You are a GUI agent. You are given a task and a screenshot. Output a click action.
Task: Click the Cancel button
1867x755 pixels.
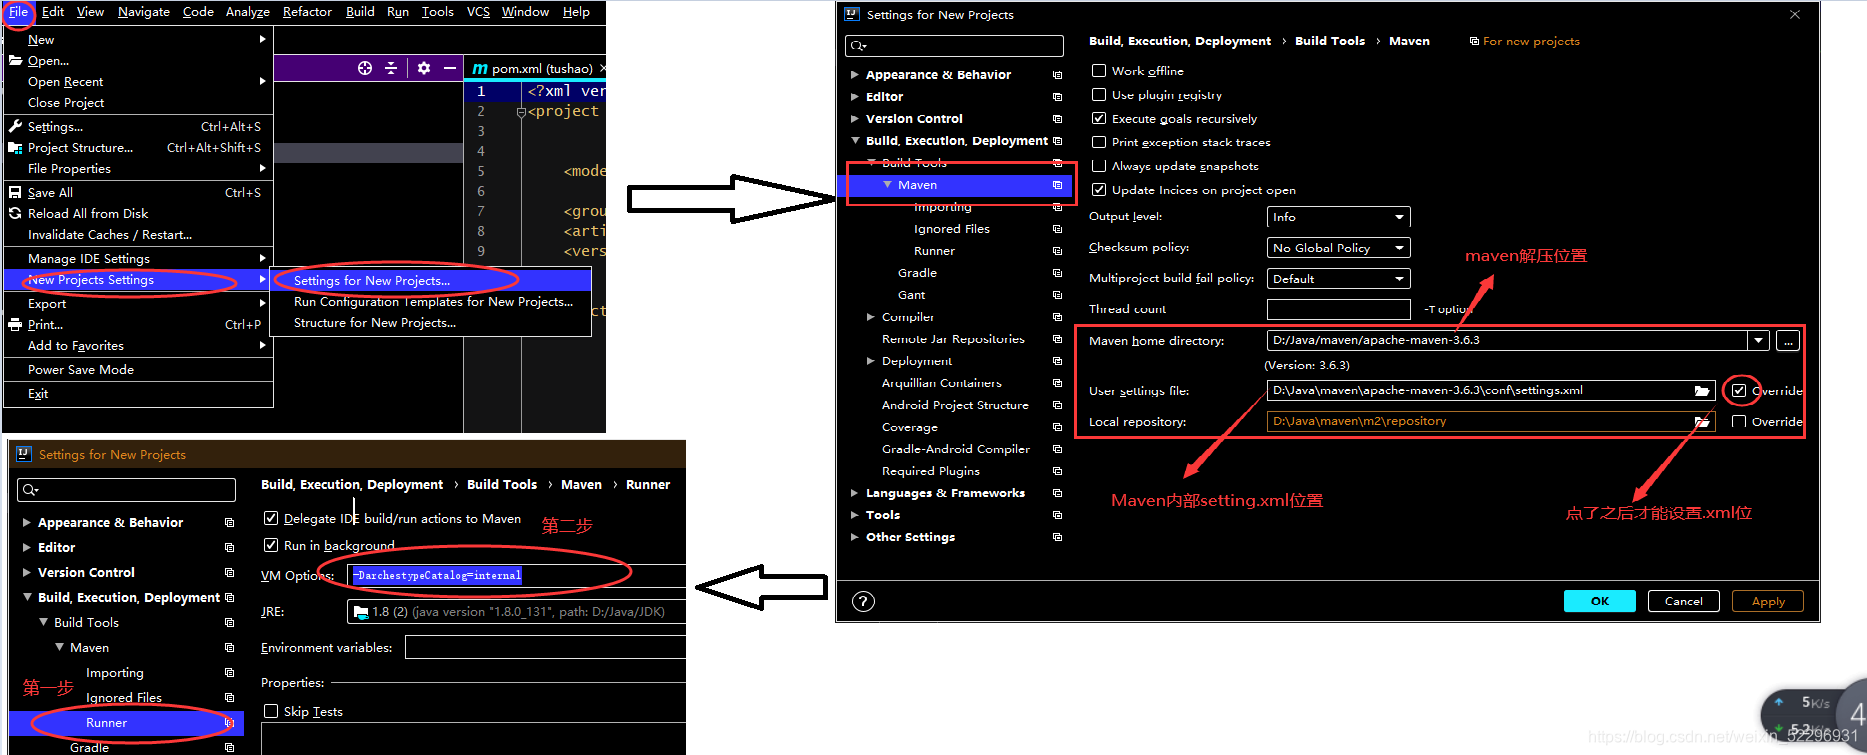[x=1683, y=601]
